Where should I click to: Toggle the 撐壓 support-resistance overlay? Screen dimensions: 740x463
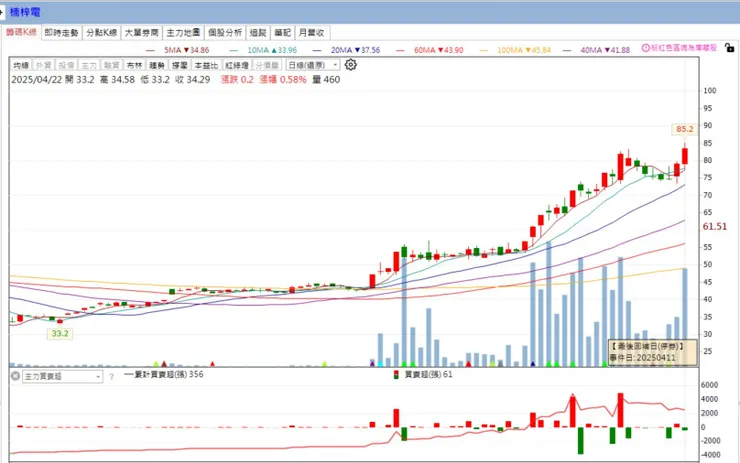tap(179, 65)
